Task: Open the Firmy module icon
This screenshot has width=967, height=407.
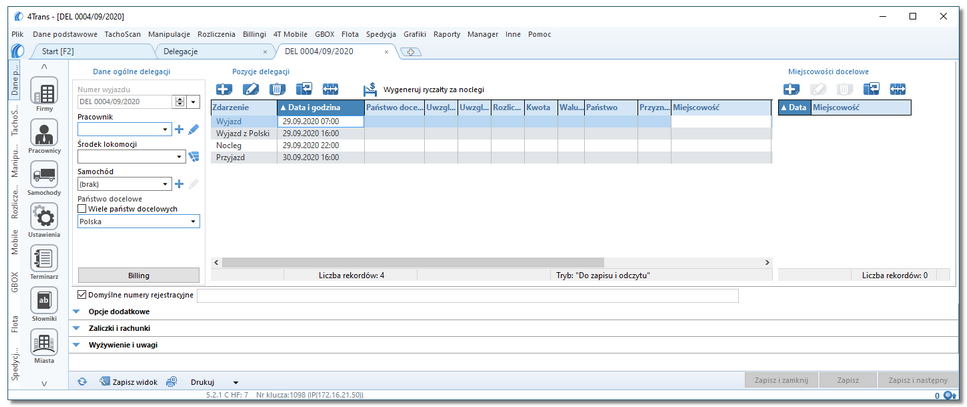Action: point(44,92)
